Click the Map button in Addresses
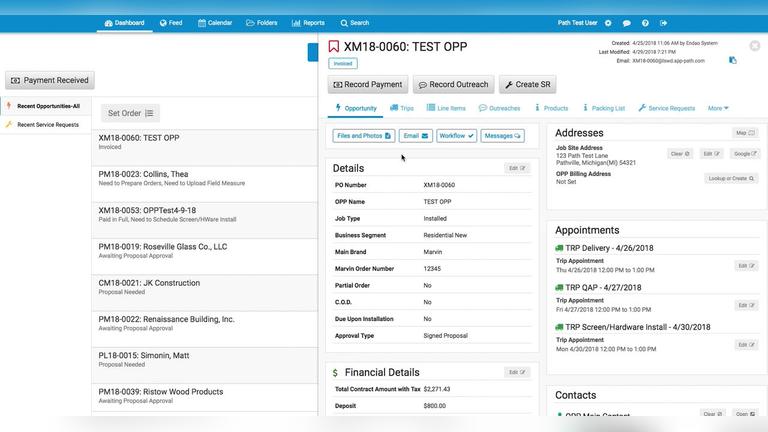 click(745, 133)
